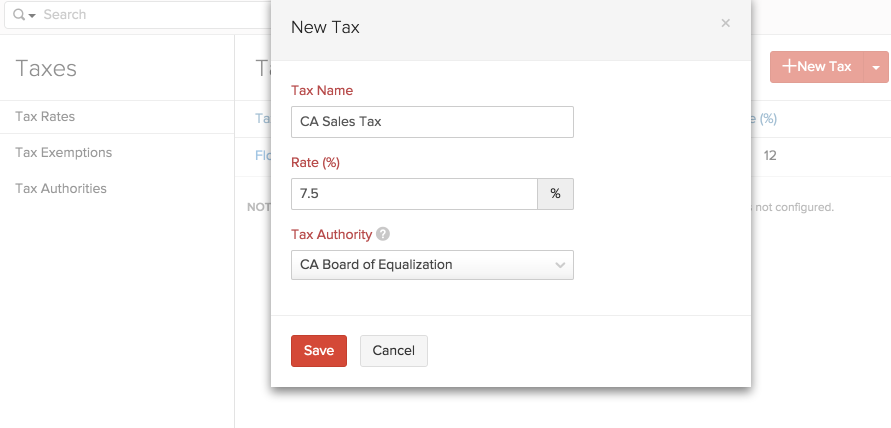Go to Tax Exemptions in sidebar
Image resolution: width=891 pixels, height=428 pixels.
point(63,153)
